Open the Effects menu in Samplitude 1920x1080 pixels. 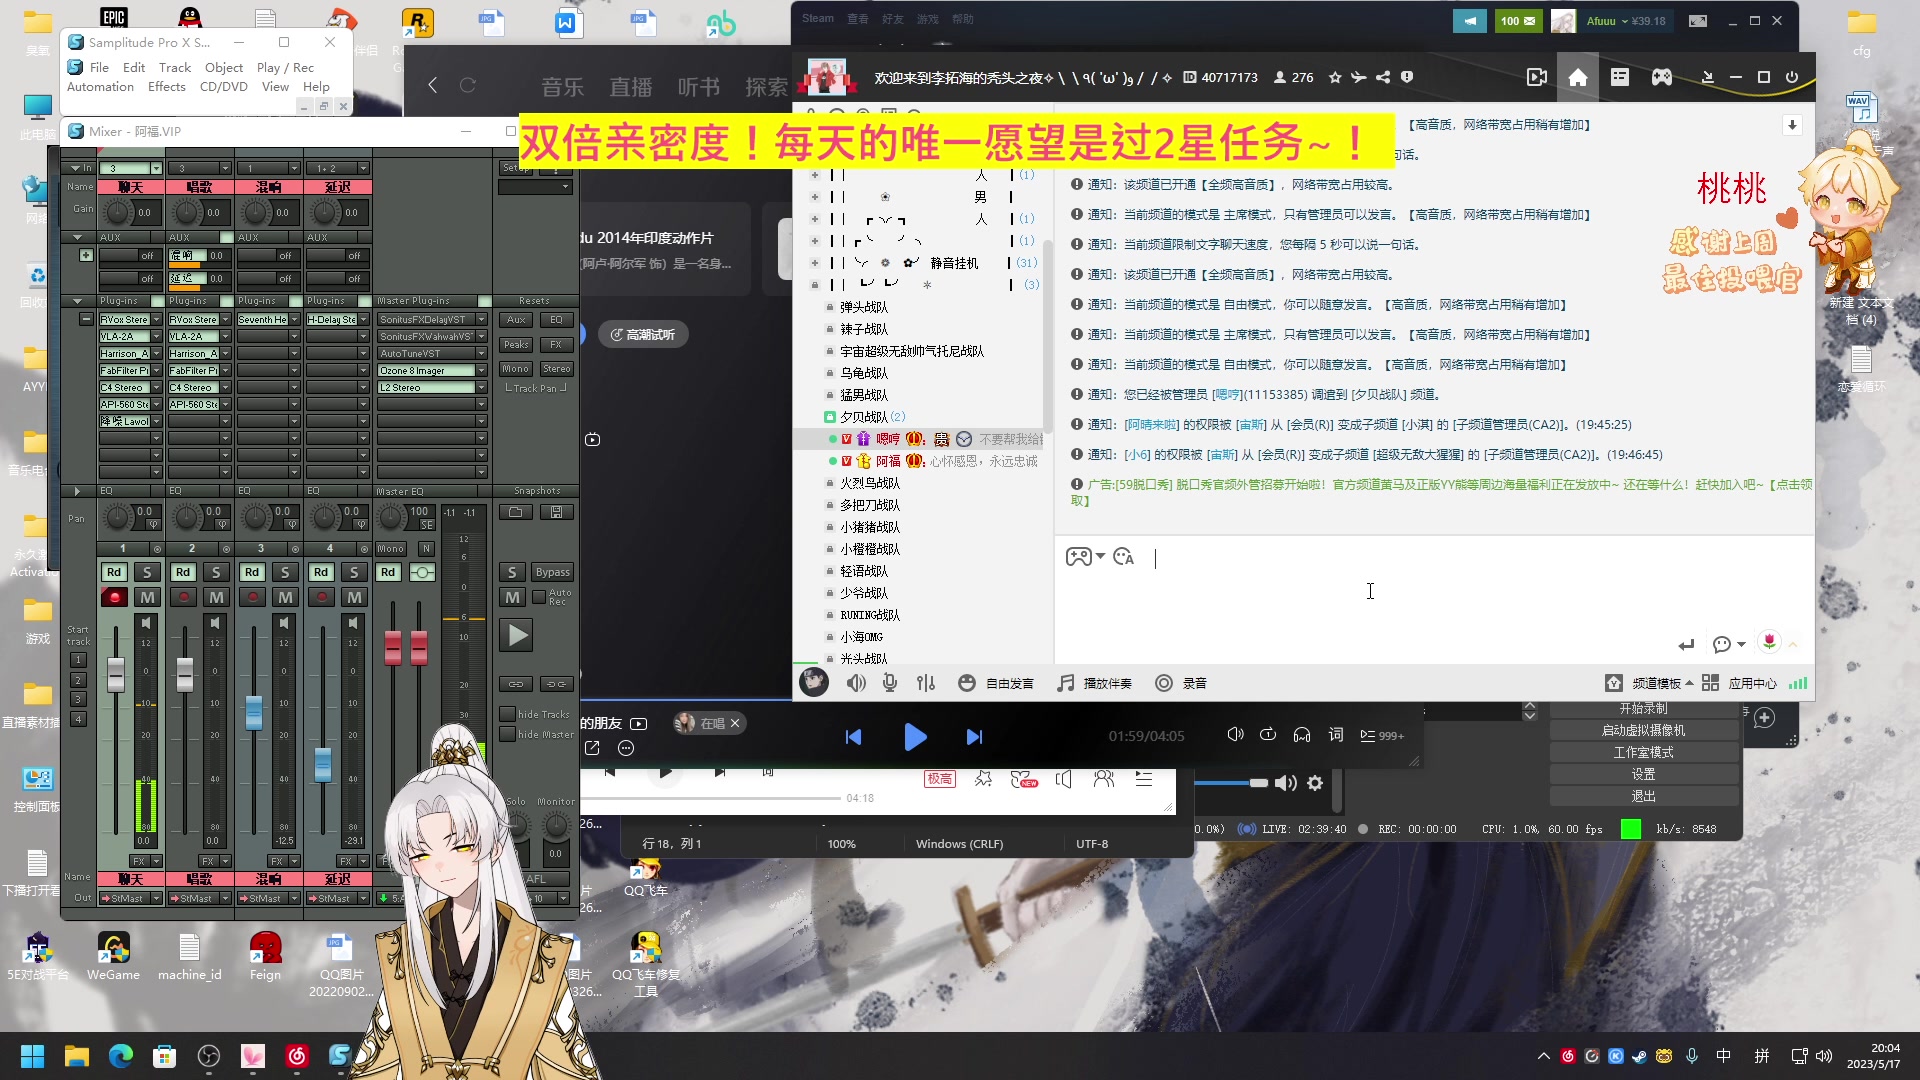coord(166,87)
